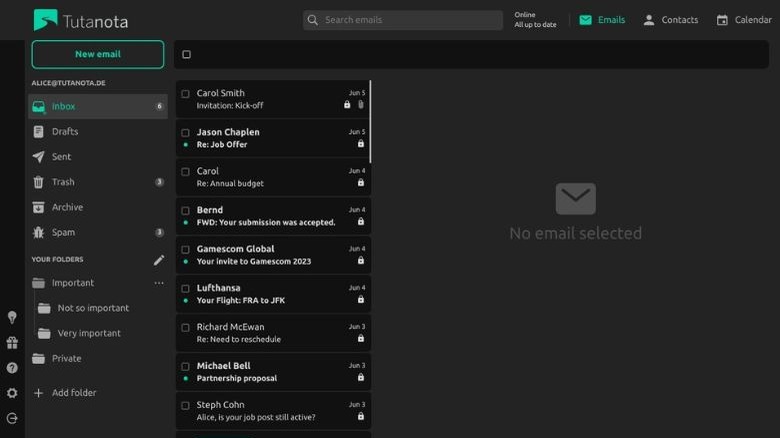Click the attachment paperclip on Carol Smith email

(360, 105)
